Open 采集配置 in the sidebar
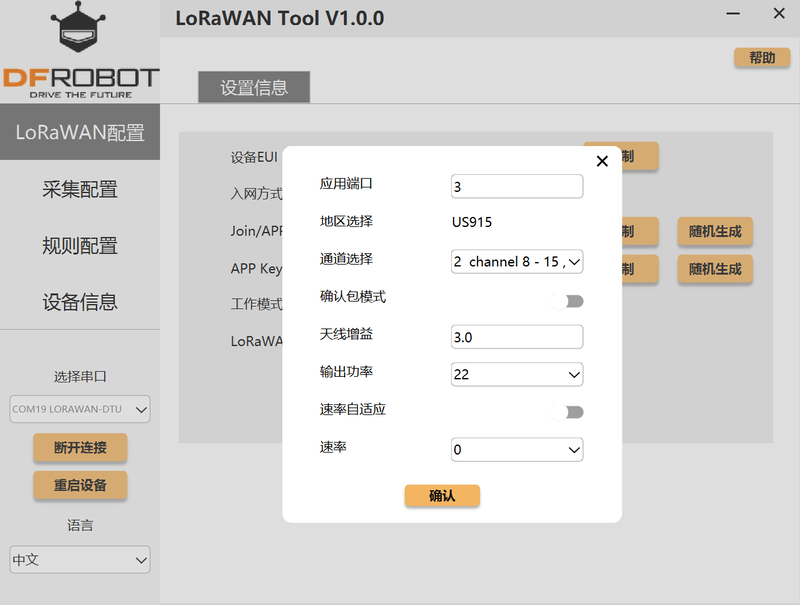Image resolution: width=800 pixels, height=605 pixels. point(80,189)
